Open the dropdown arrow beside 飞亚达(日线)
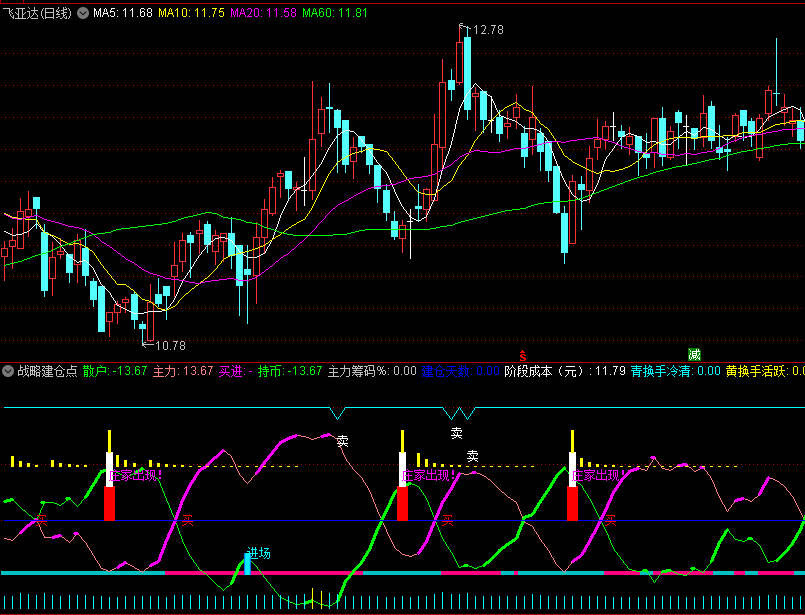 pyautogui.click(x=83, y=13)
